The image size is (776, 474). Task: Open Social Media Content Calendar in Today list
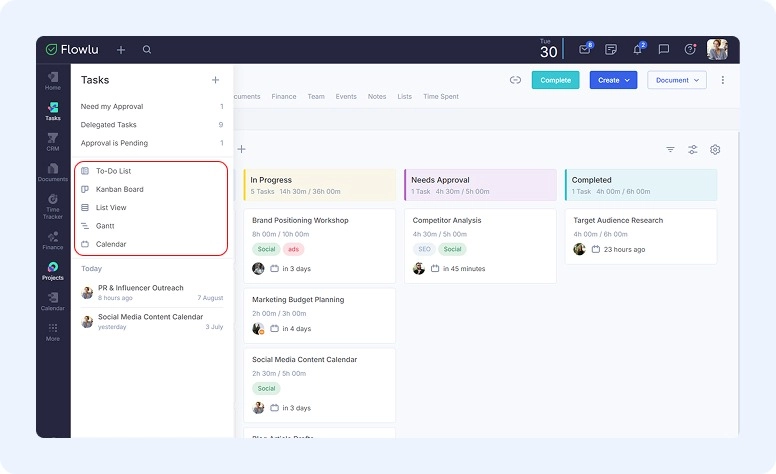[152, 322]
